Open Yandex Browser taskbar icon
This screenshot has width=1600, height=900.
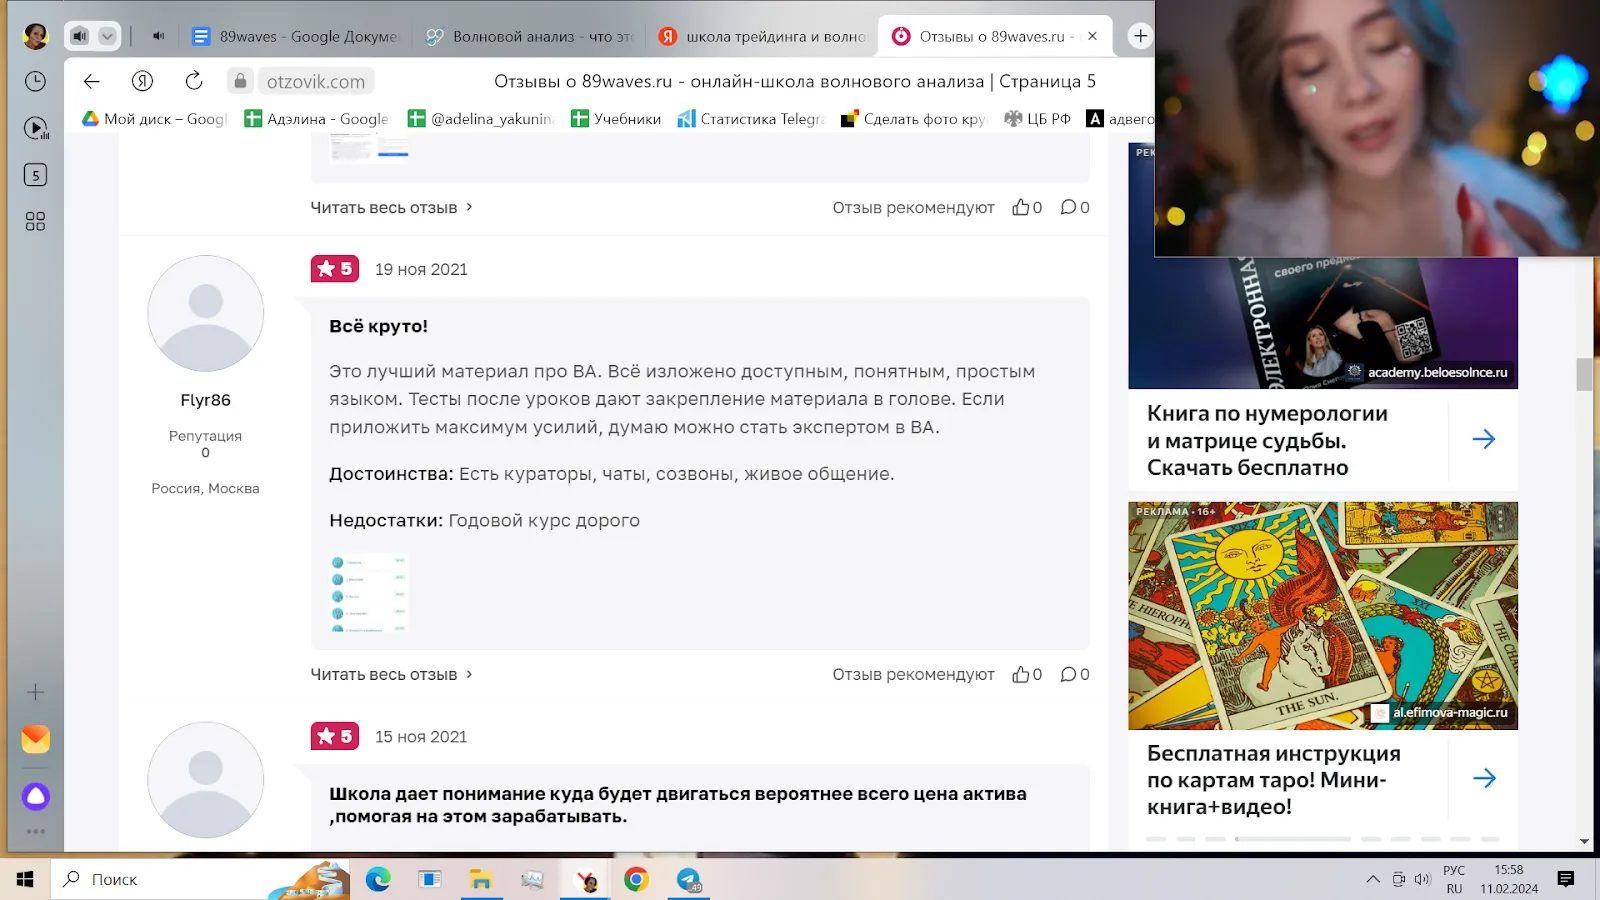tap(585, 879)
